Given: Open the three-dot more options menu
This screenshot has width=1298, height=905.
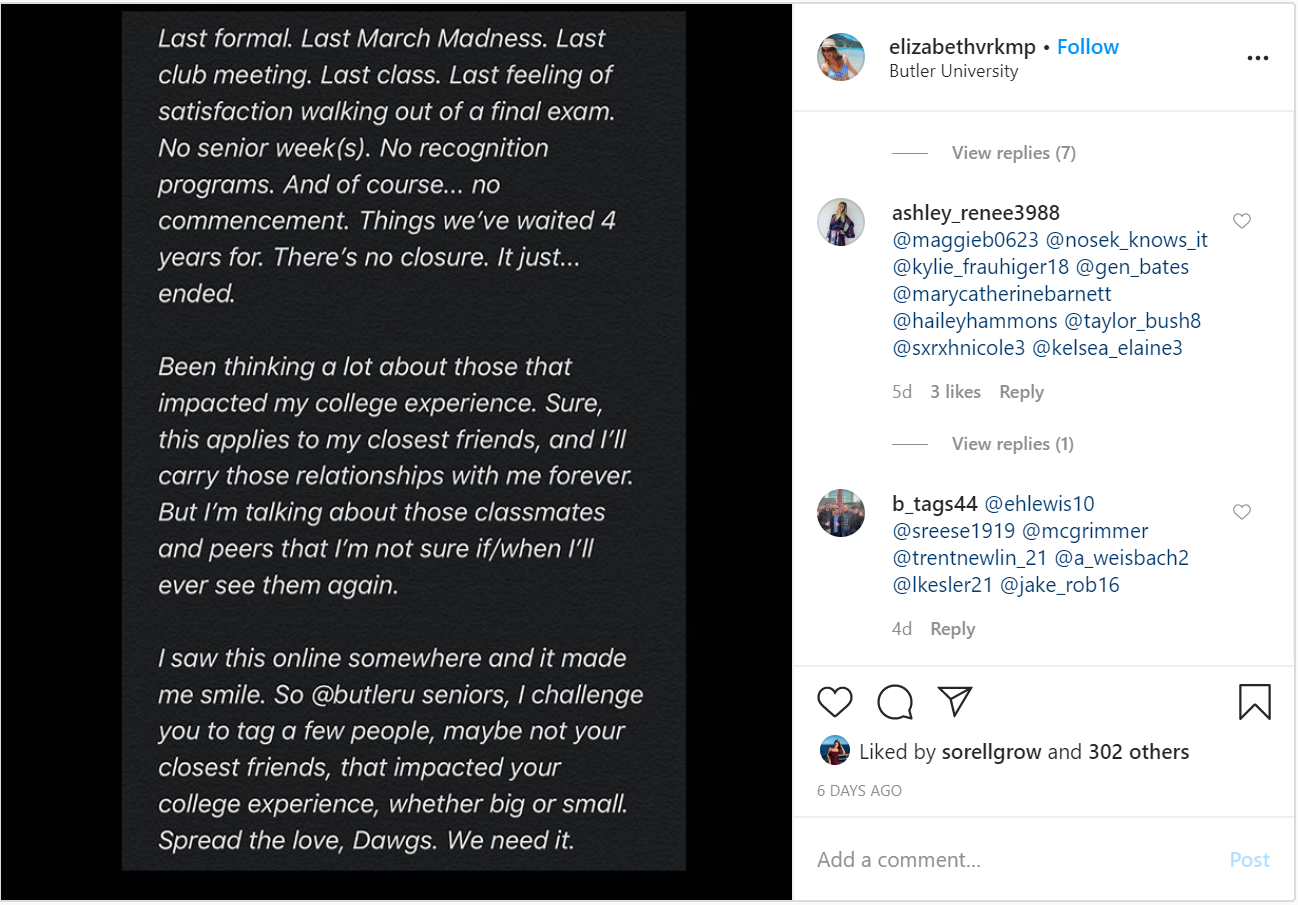Looking at the screenshot, I should tap(1257, 58).
